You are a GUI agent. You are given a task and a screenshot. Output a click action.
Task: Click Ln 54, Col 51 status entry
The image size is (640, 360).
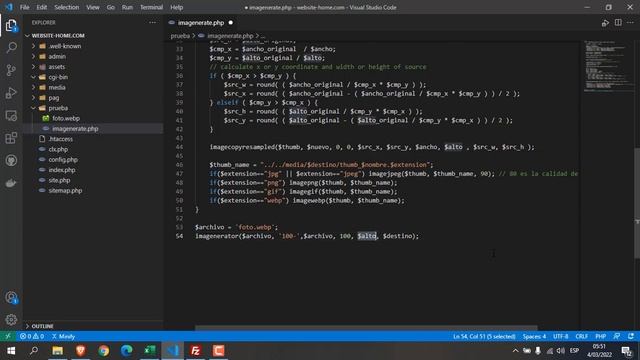484,336
